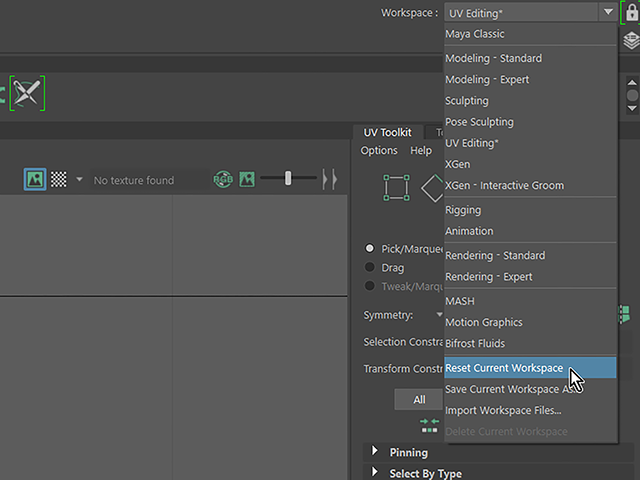Select the Drag radio button

[x=369, y=267]
